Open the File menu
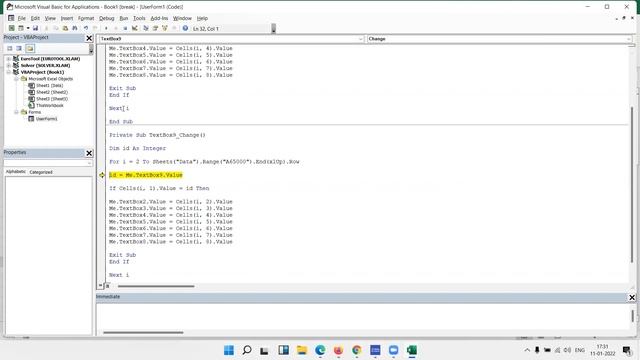The height and width of the screenshot is (360, 640). (21, 18)
